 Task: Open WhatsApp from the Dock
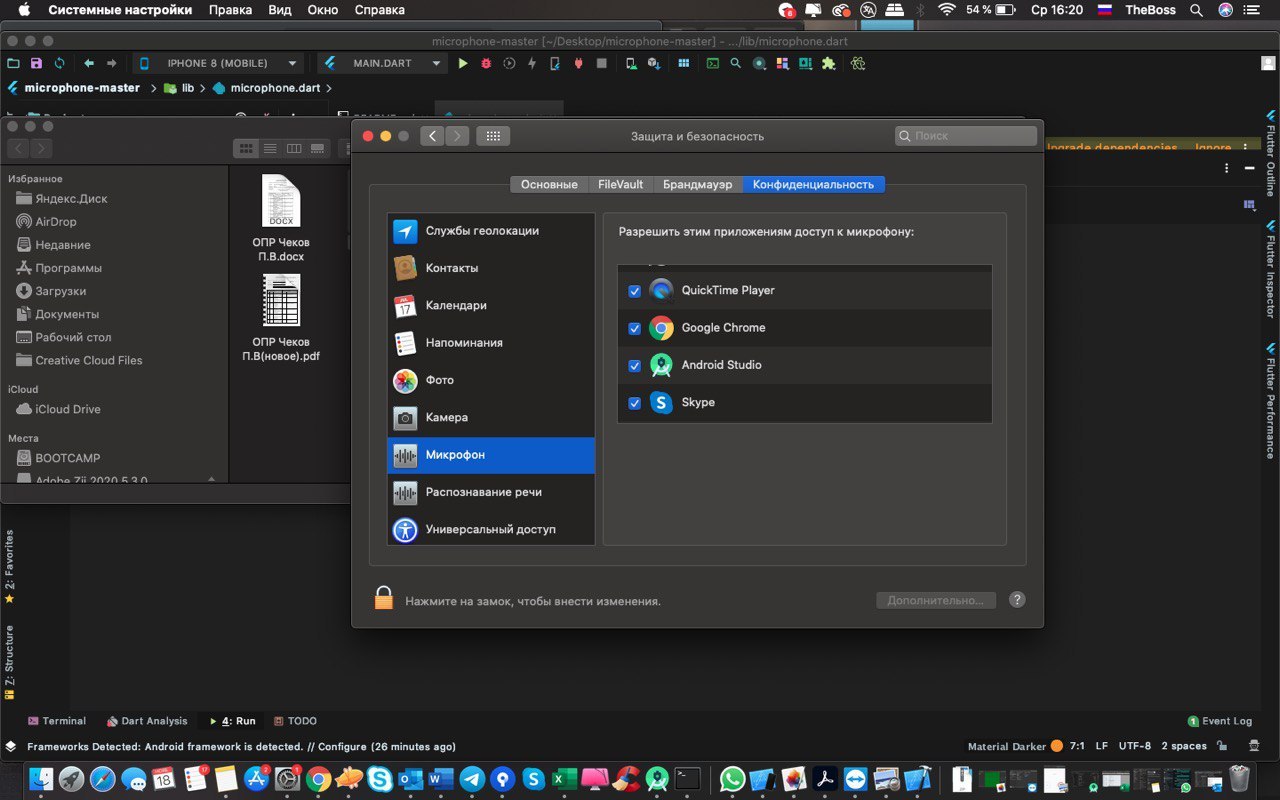click(733, 779)
